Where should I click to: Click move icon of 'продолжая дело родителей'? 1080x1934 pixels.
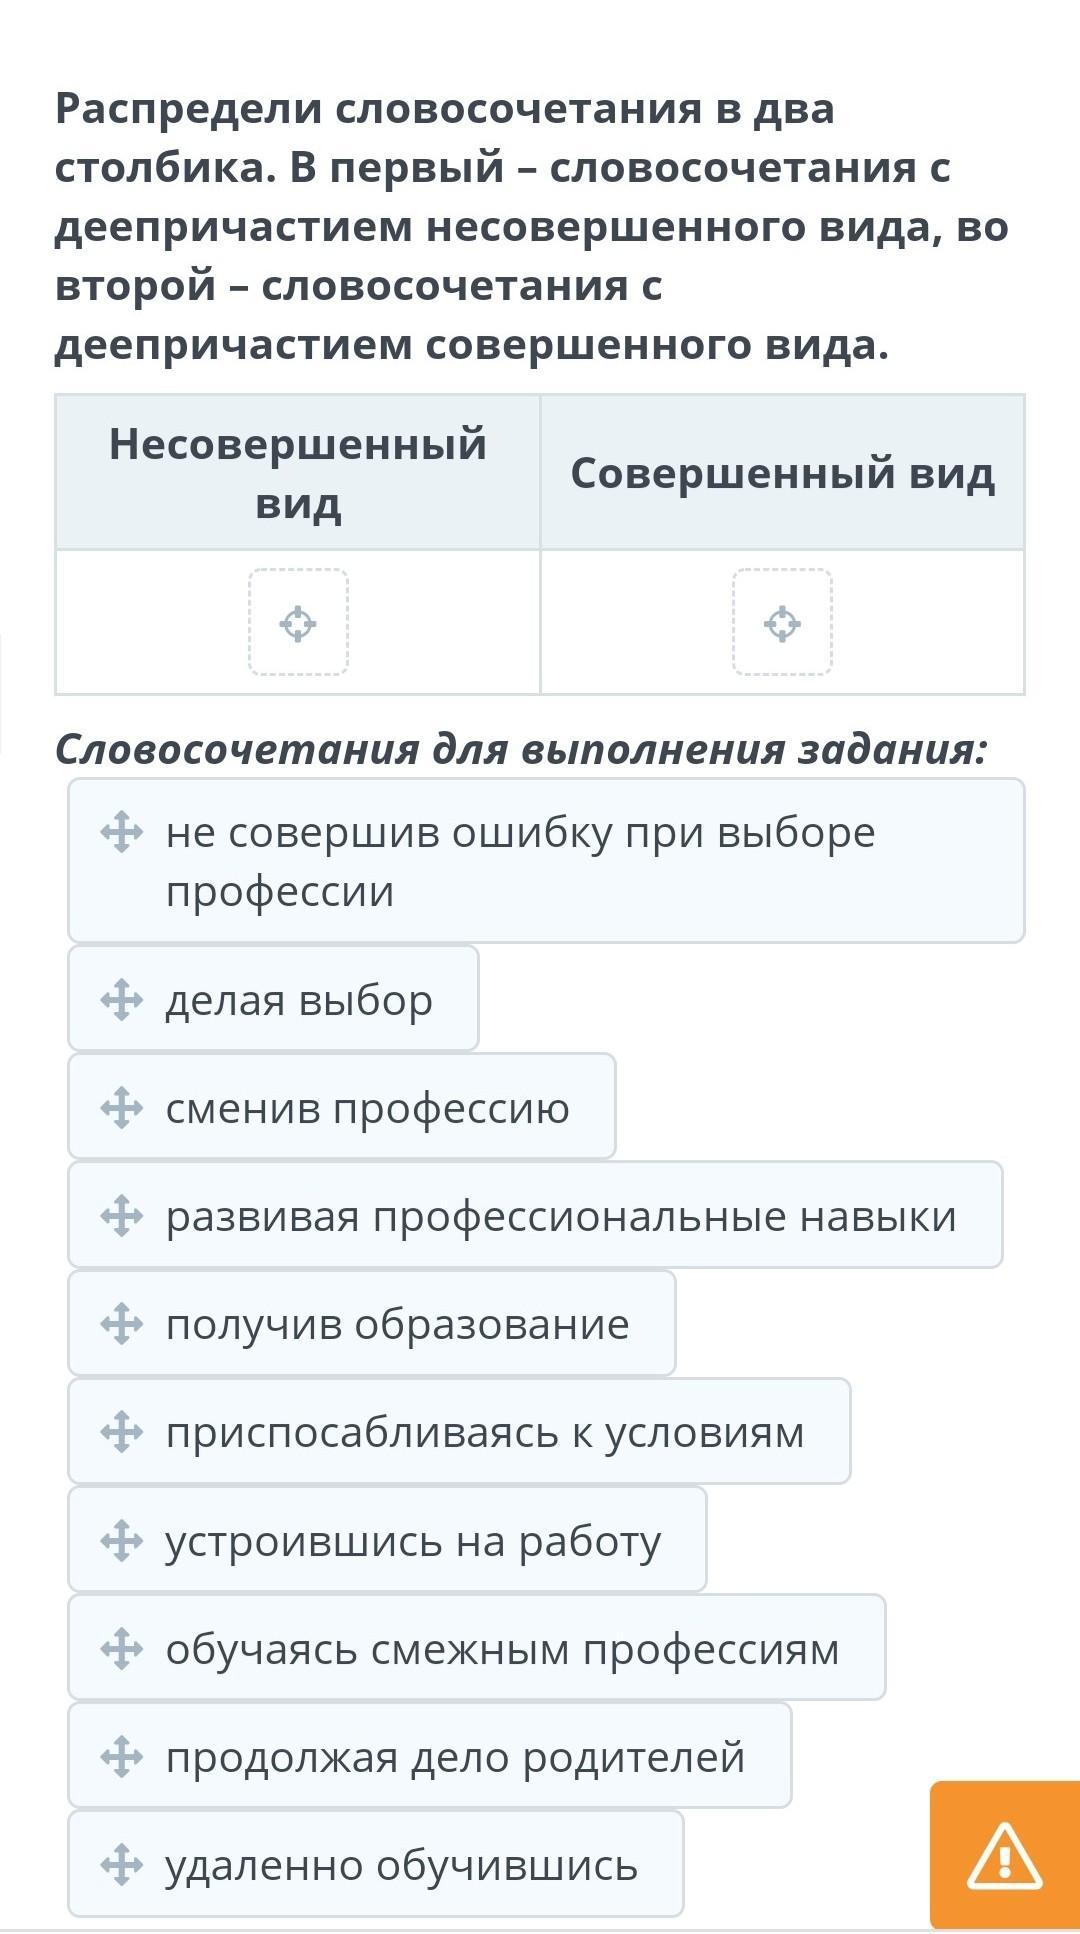click(121, 1756)
